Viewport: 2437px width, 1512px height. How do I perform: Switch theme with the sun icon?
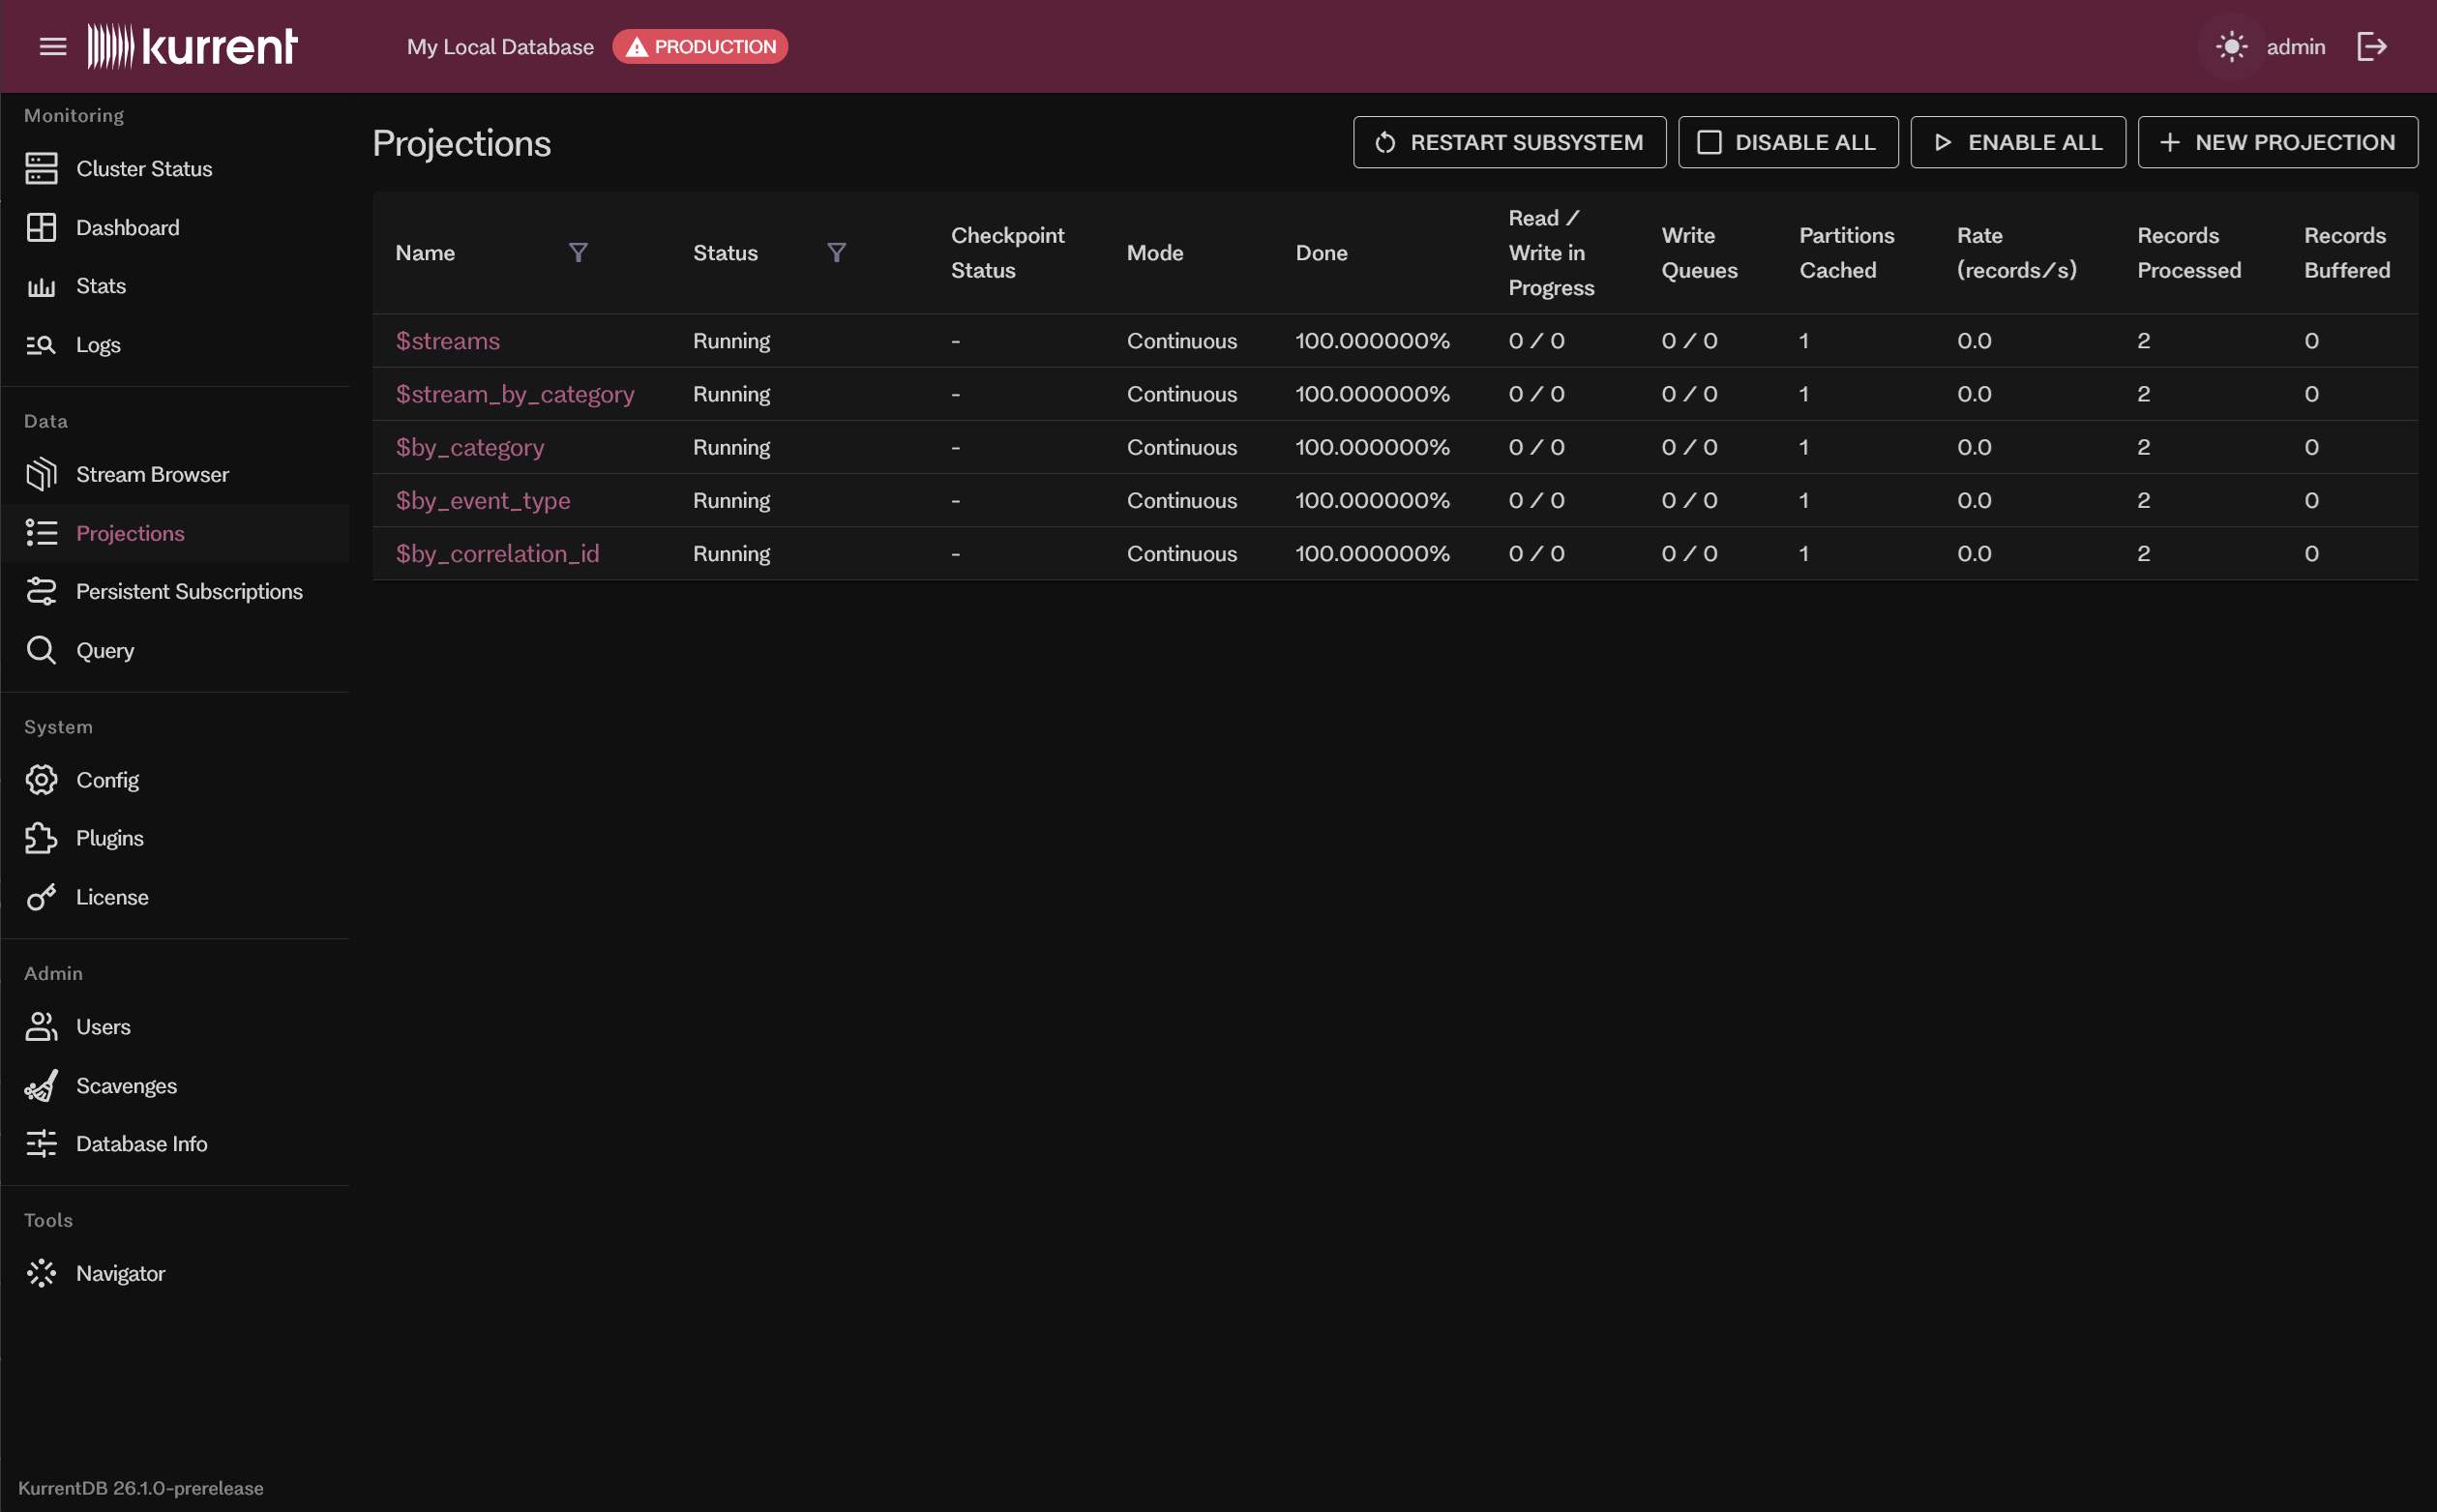[x=2231, y=46]
